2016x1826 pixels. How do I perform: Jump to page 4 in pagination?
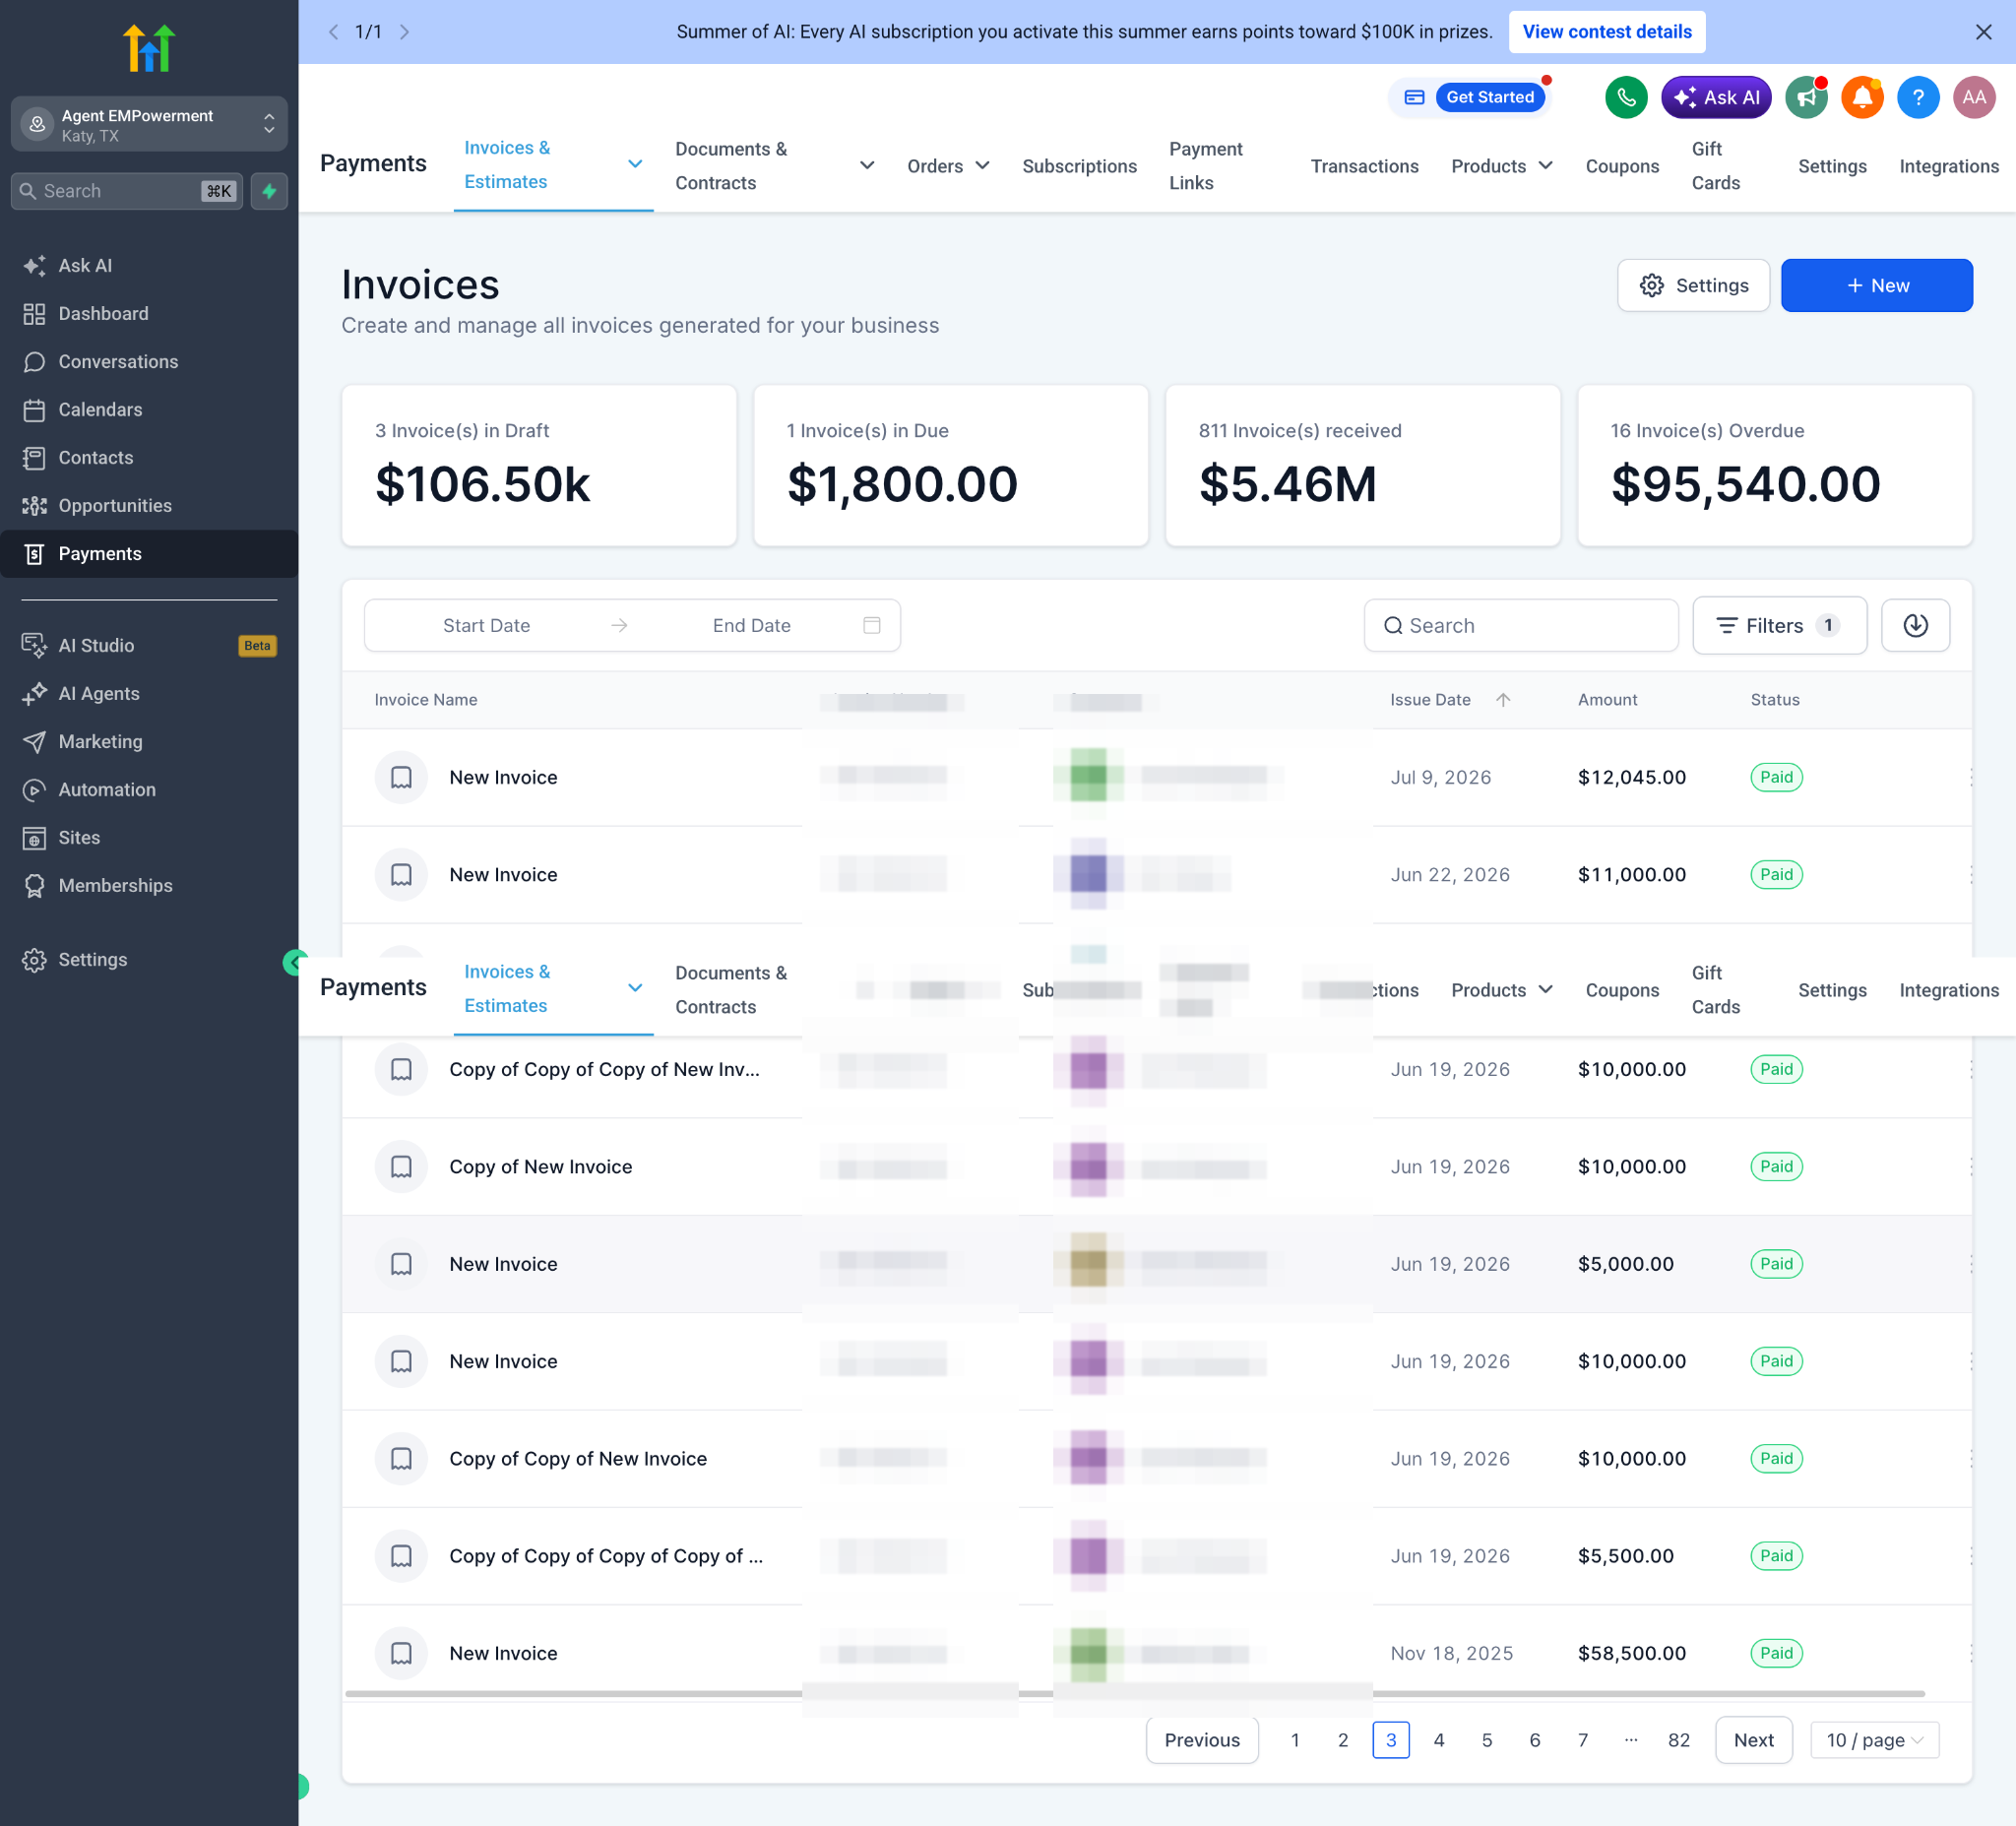click(1439, 1740)
